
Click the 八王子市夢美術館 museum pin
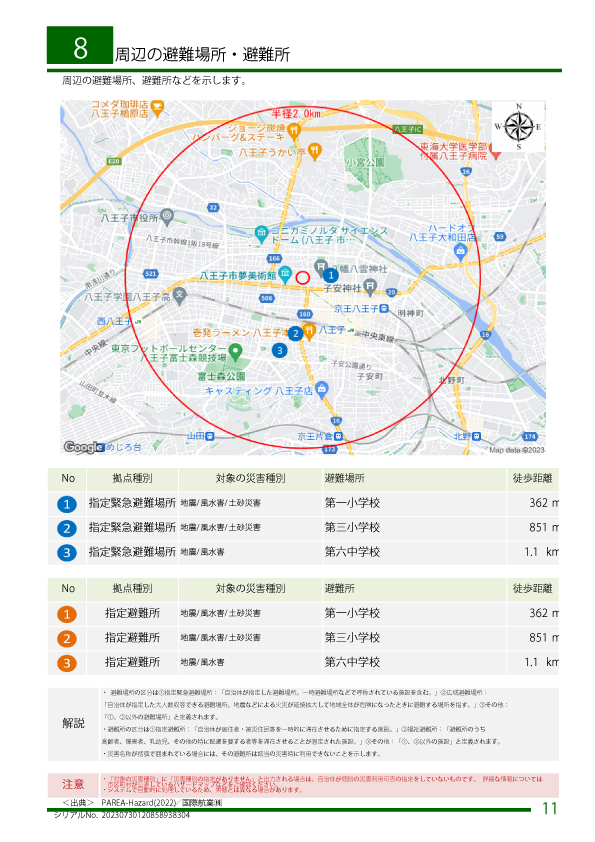point(285,274)
